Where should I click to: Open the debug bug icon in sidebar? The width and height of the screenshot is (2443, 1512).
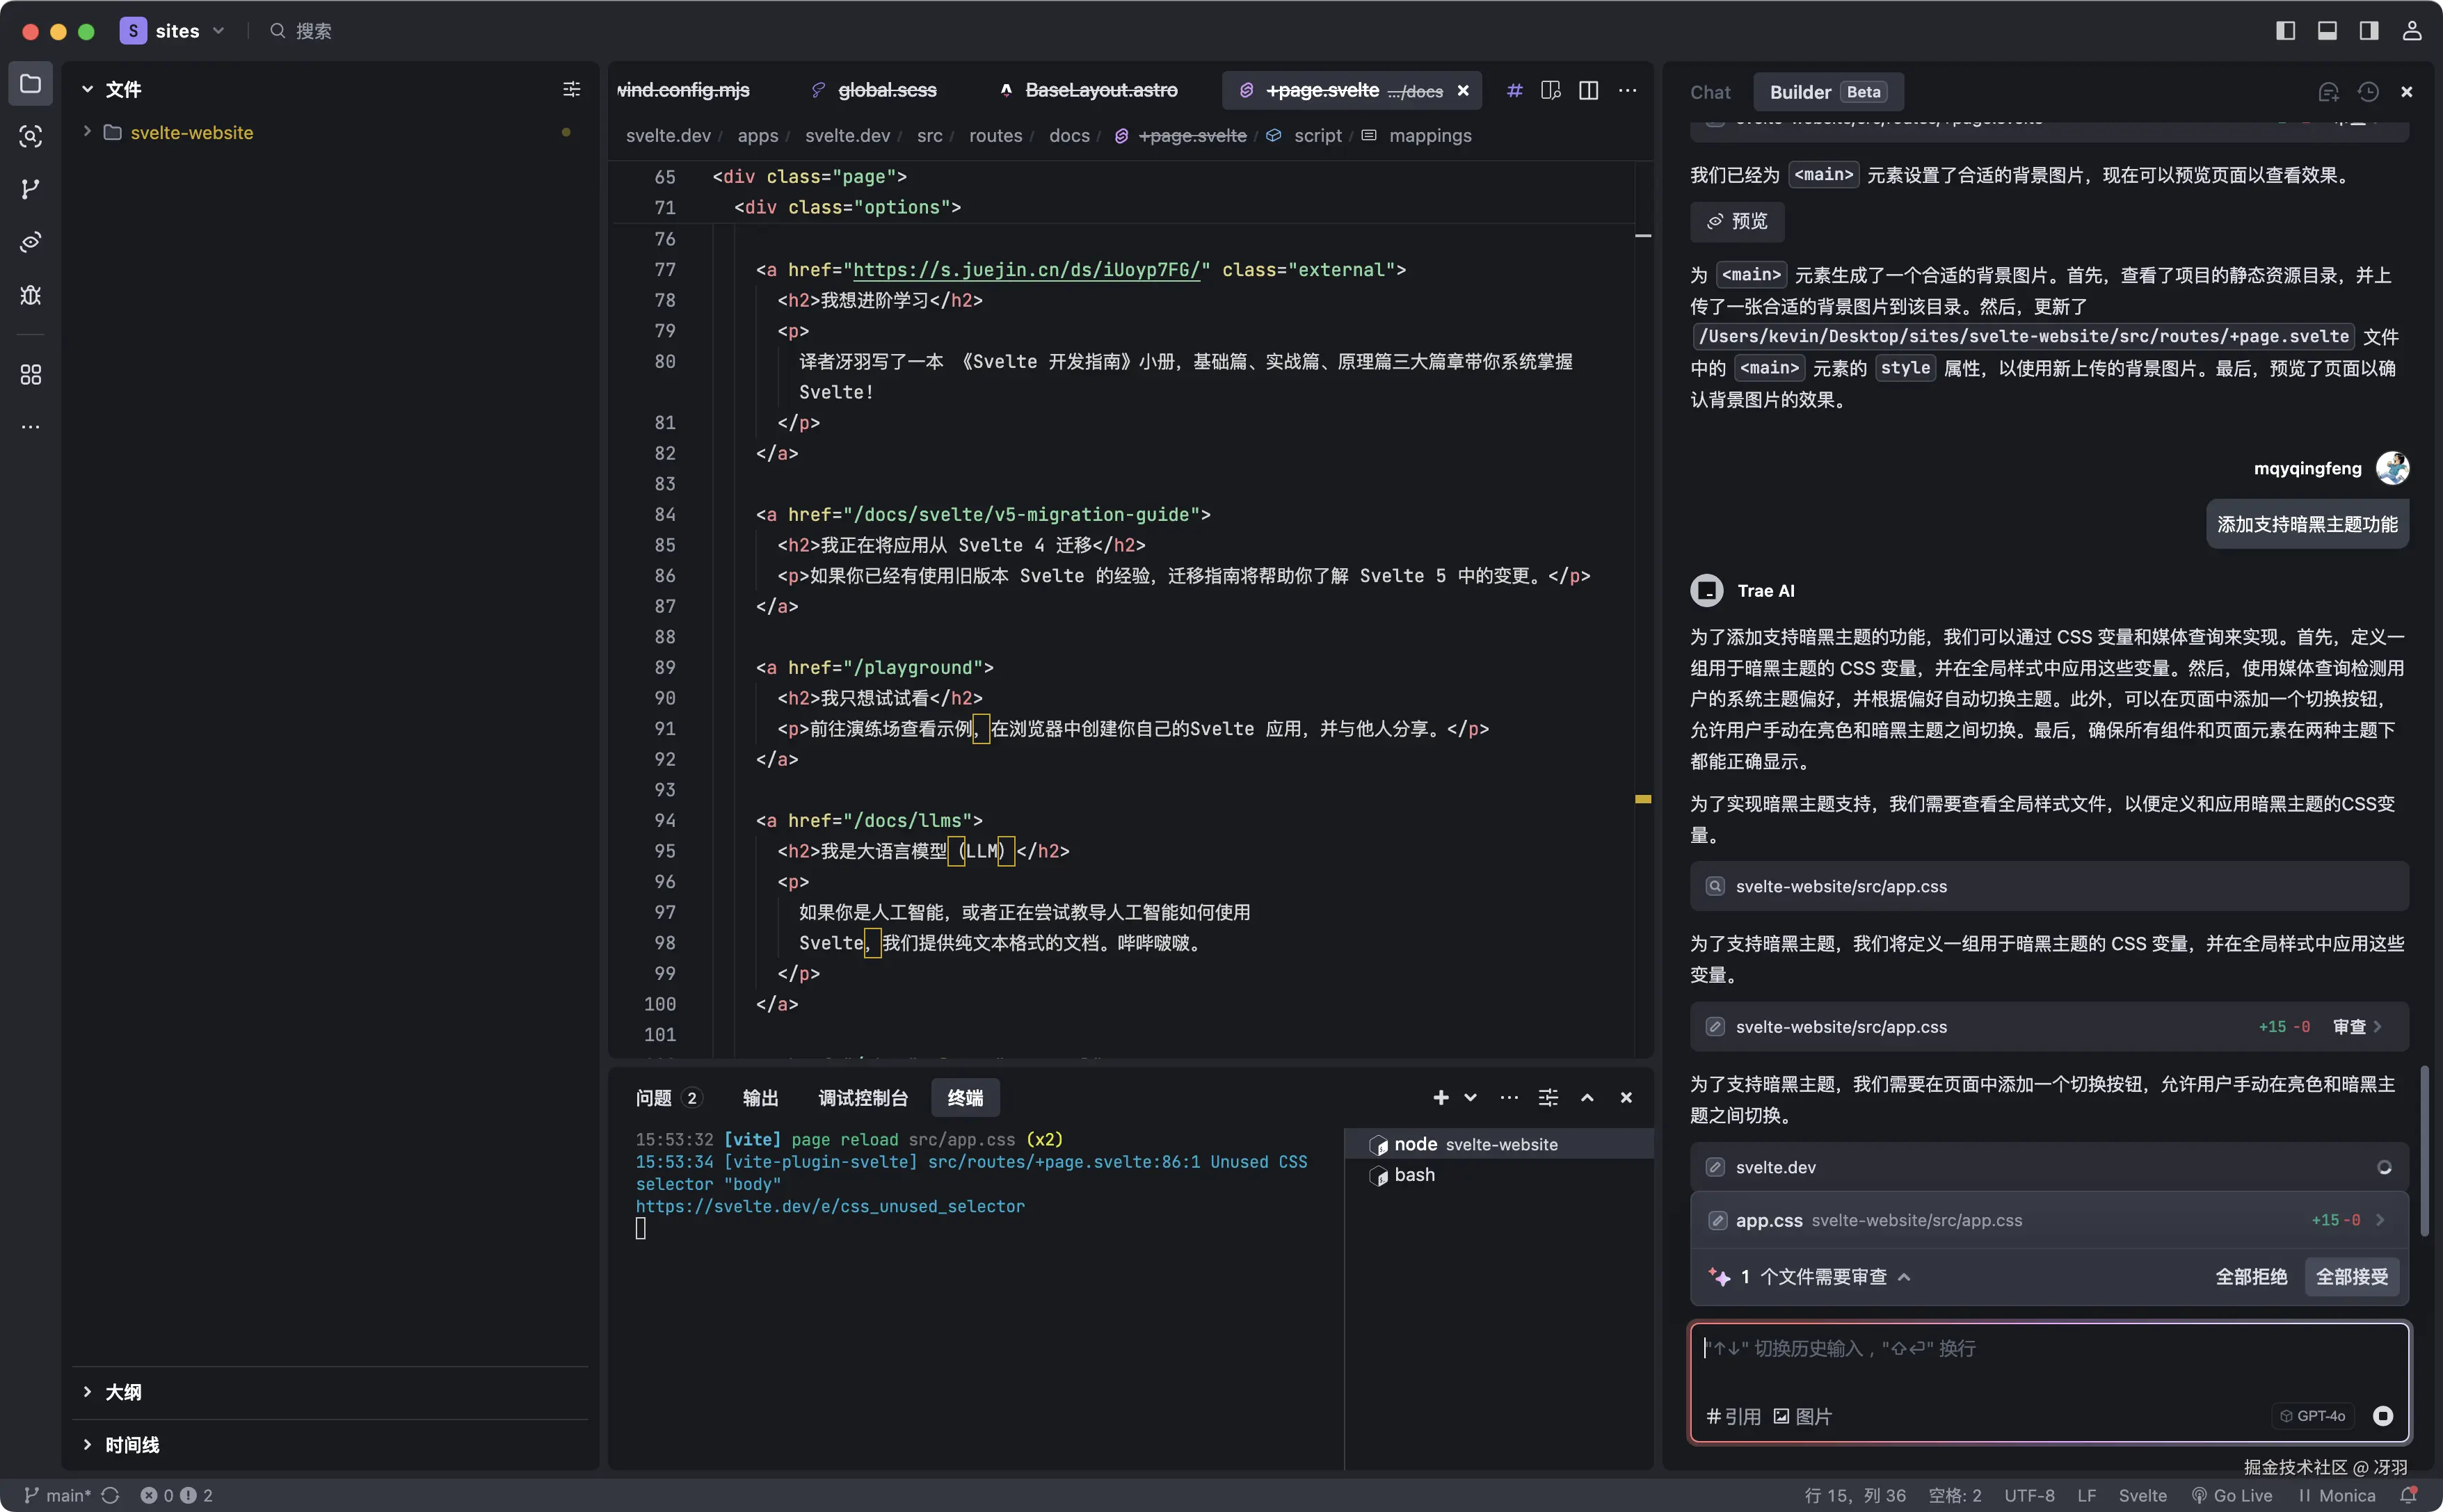tap(30, 295)
